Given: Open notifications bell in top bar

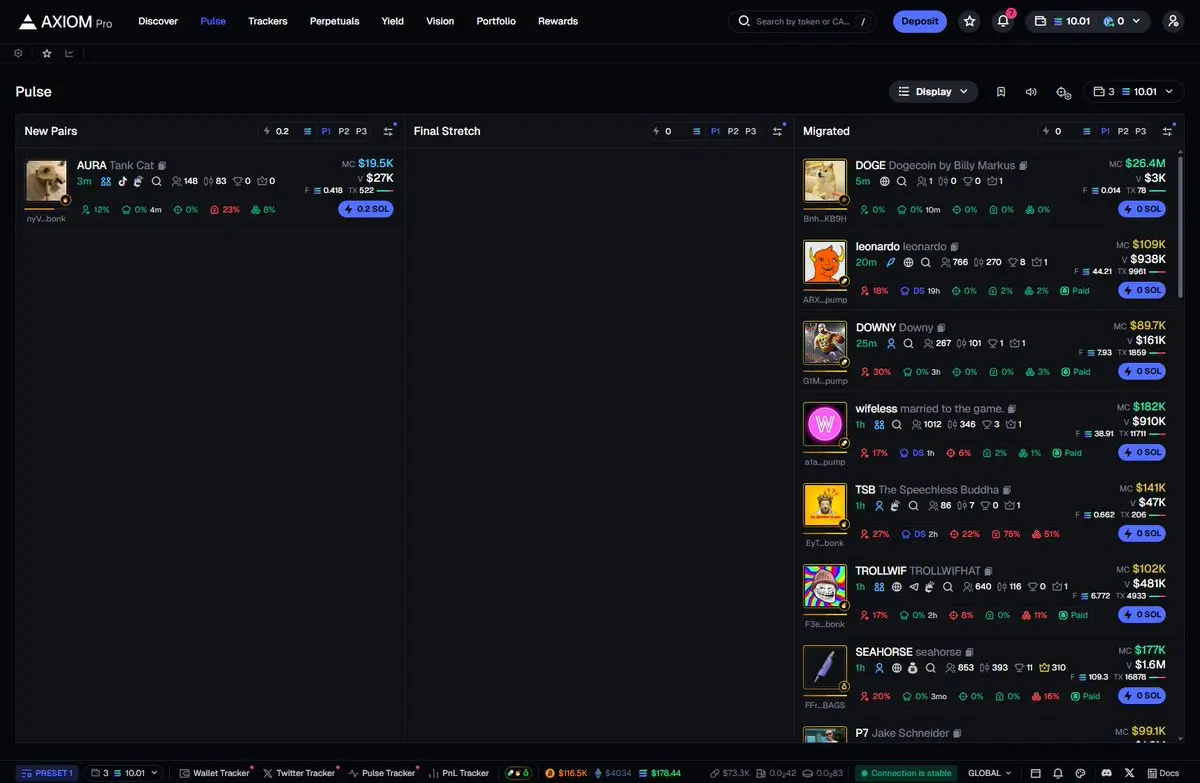Looking at the screenshot, I should (x=1003, y=21).
